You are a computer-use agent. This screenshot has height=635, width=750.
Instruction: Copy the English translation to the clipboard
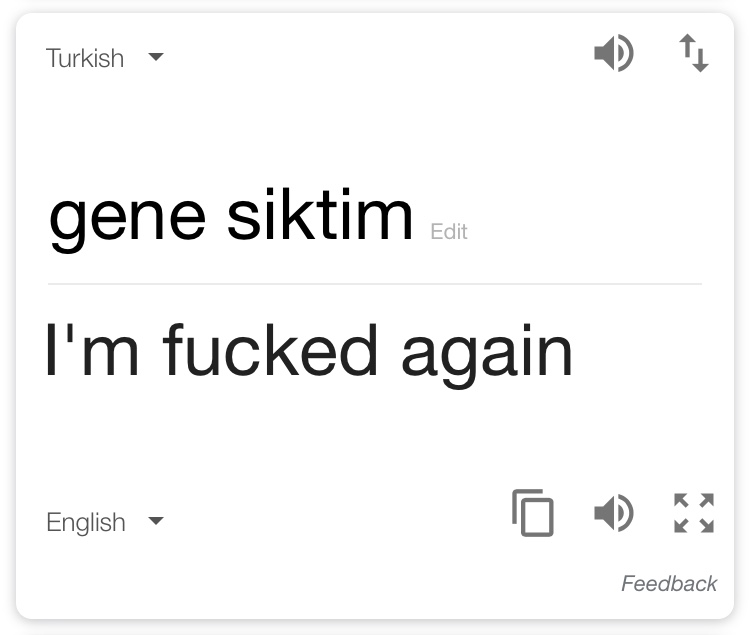533,513
